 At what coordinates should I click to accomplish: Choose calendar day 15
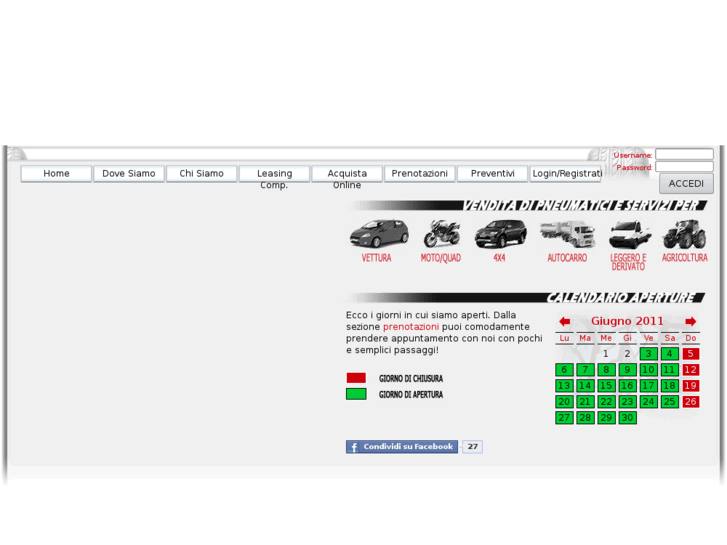[606, 385]
